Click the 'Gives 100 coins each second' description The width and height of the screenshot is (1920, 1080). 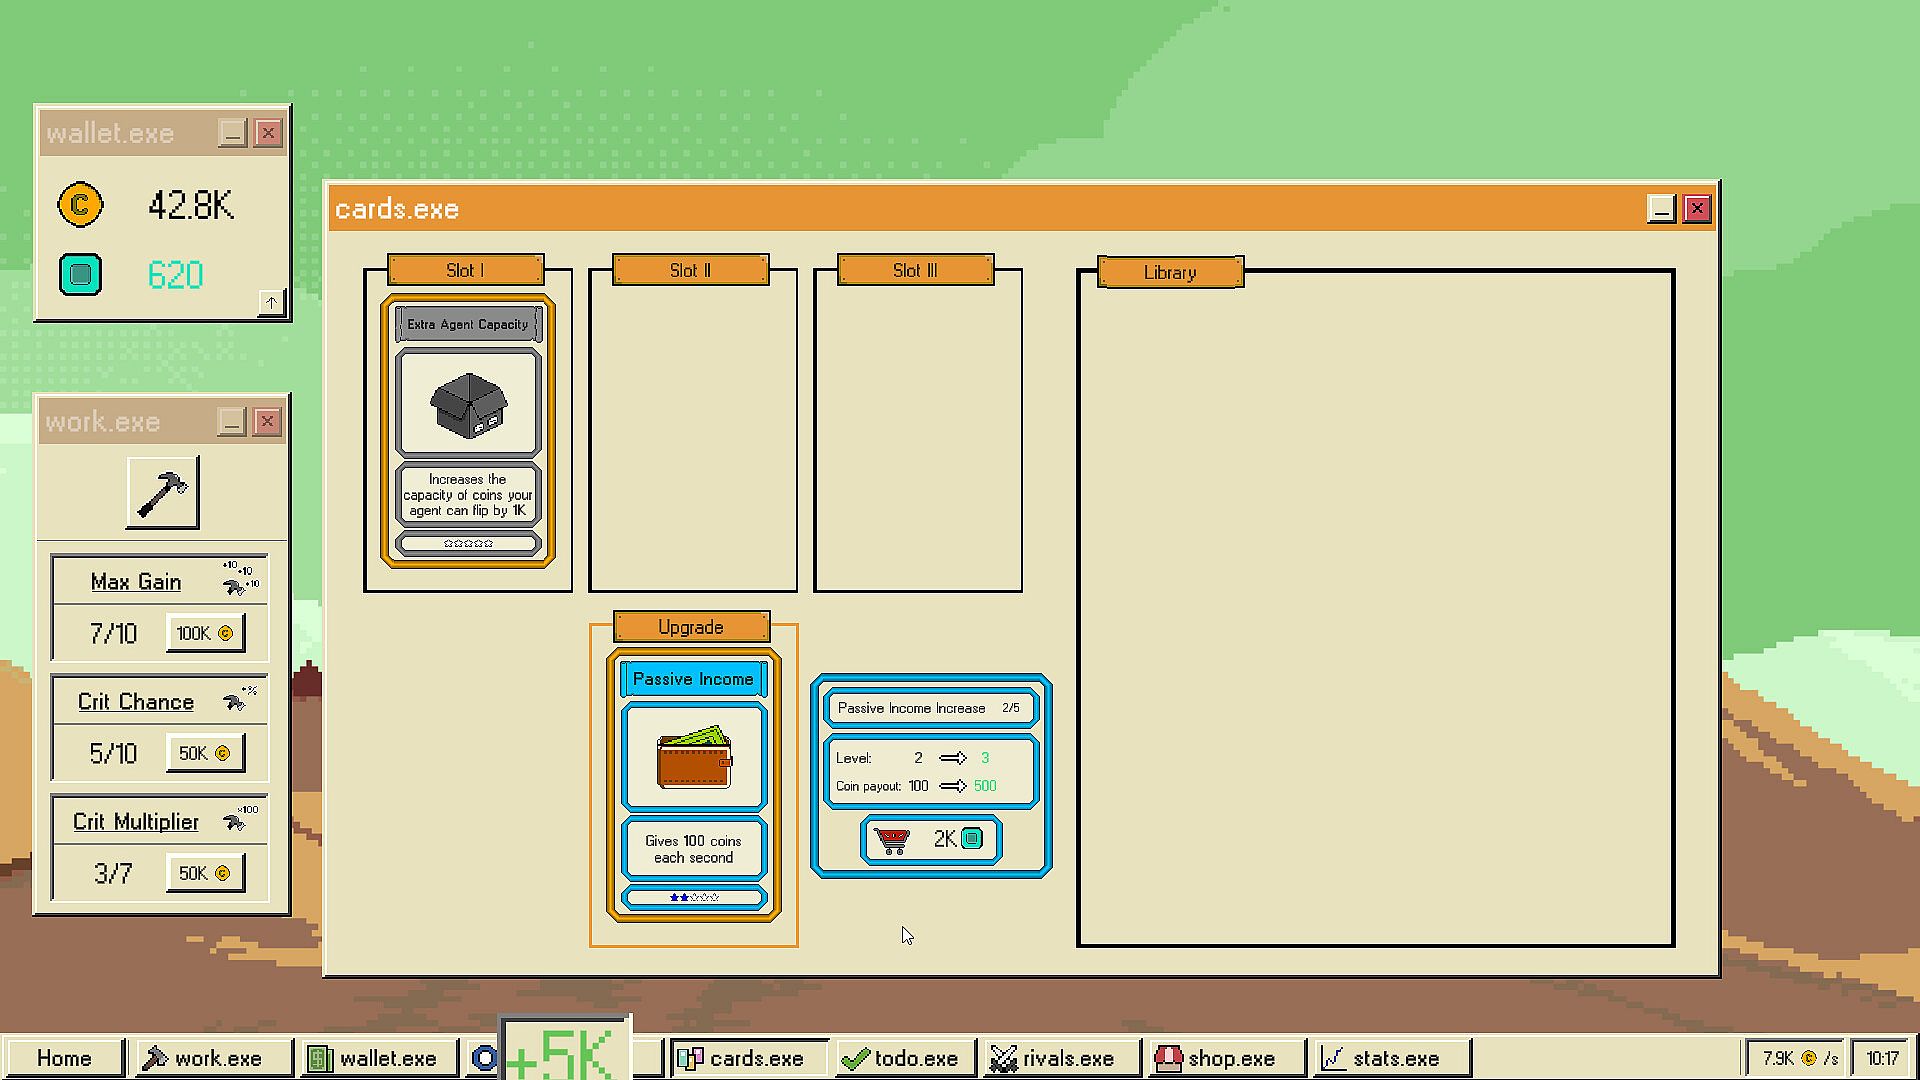tap(694, 849)
